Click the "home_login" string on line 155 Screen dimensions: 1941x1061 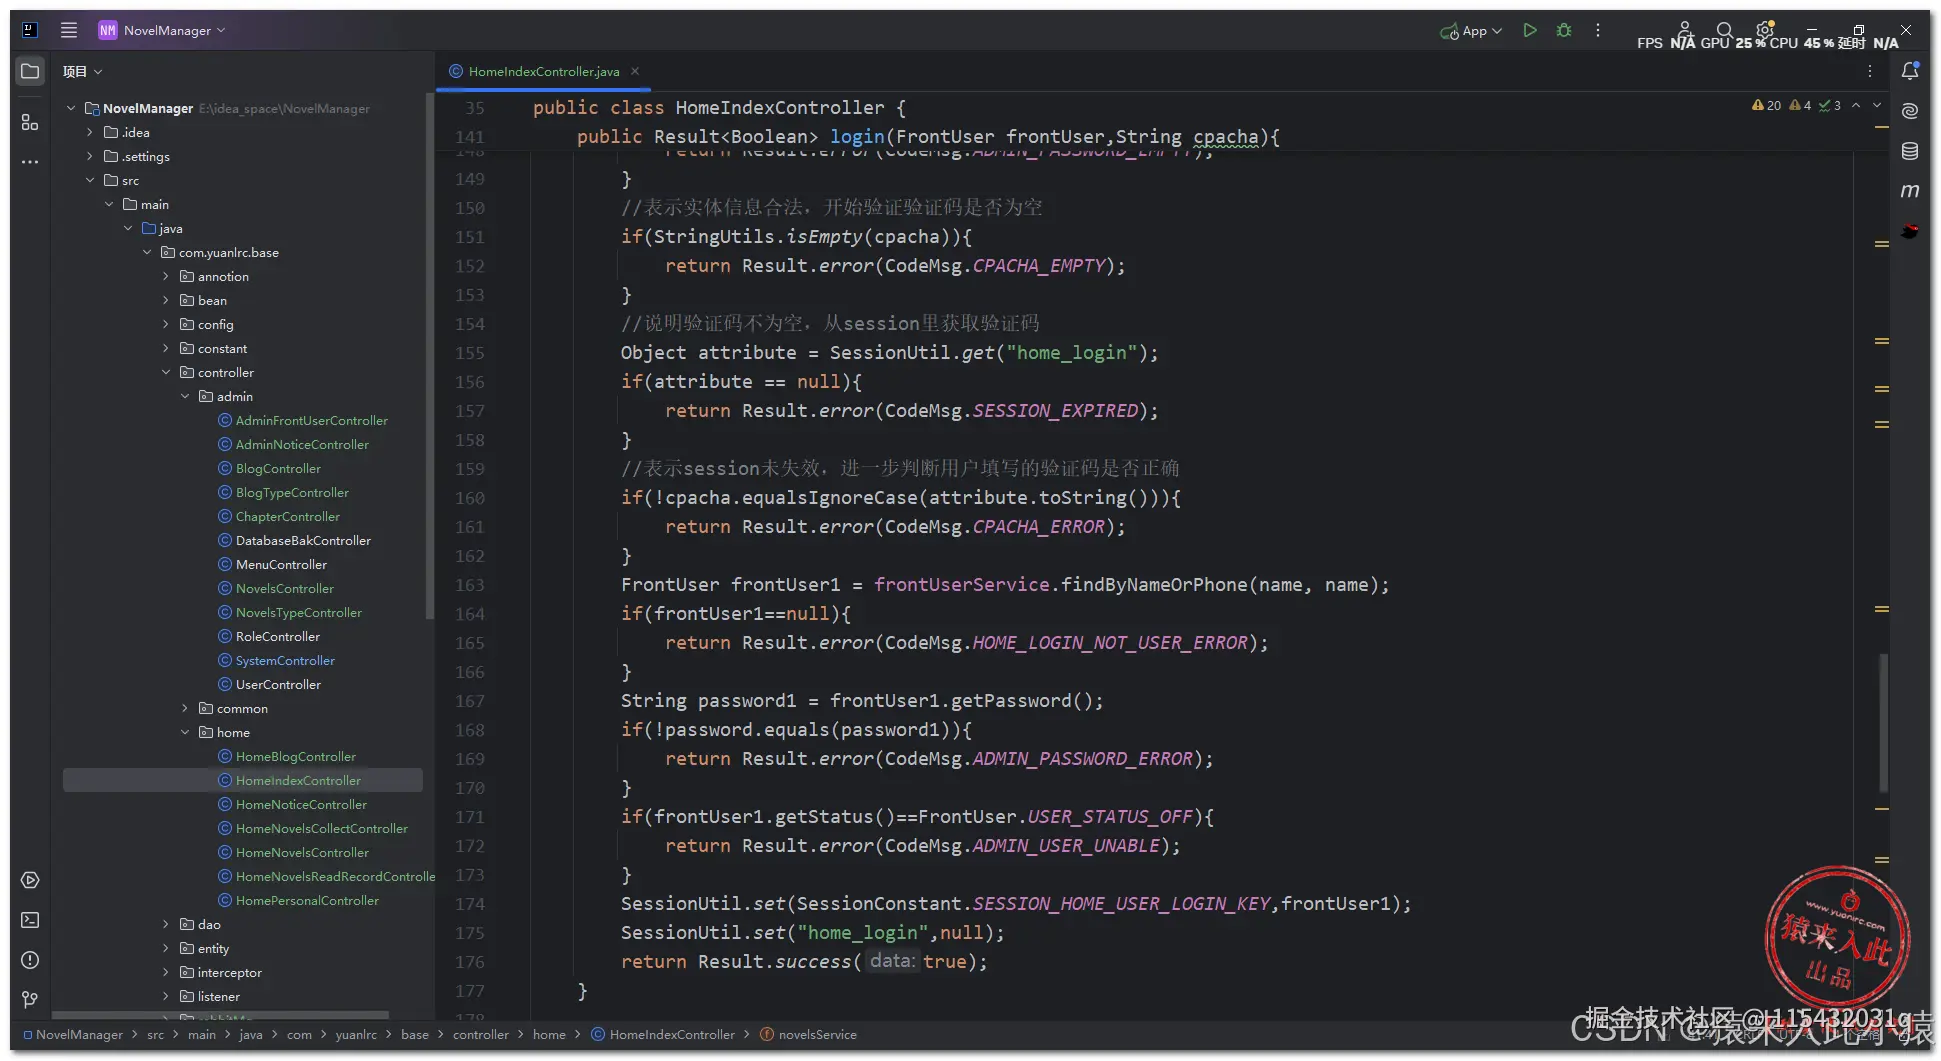[1073, 353]
